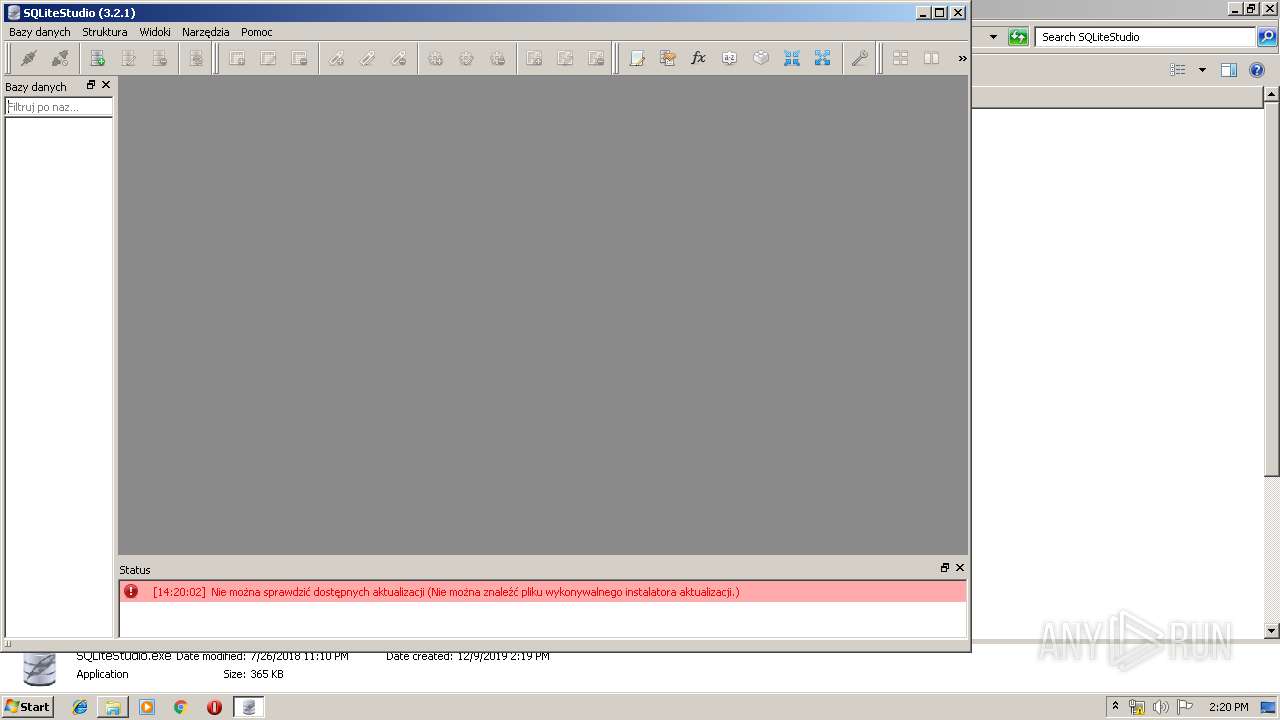The image size is (1280, 720).
Task: Open the collations editor (a-z) icon
Action: tap(730, 59)
